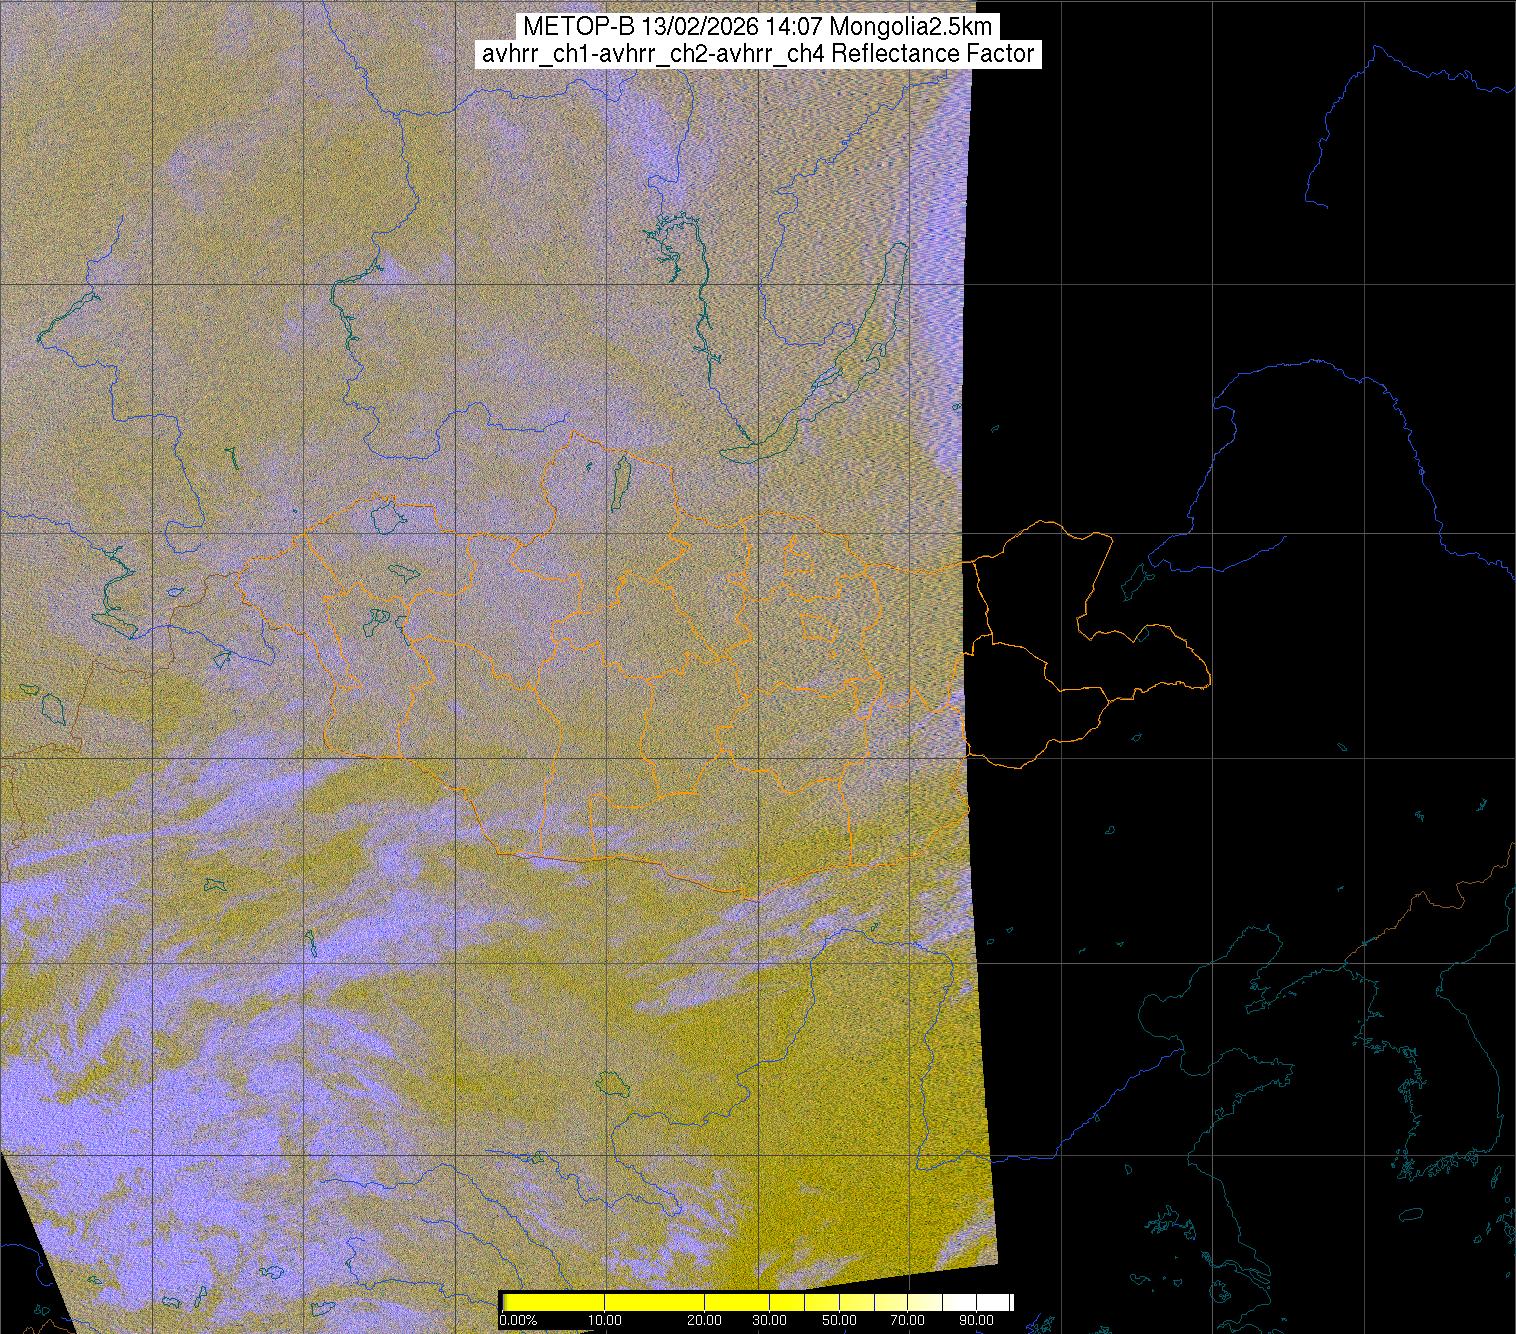
Task: Click the 70.00 tick label on color scale
Action: coord(911,1321)
